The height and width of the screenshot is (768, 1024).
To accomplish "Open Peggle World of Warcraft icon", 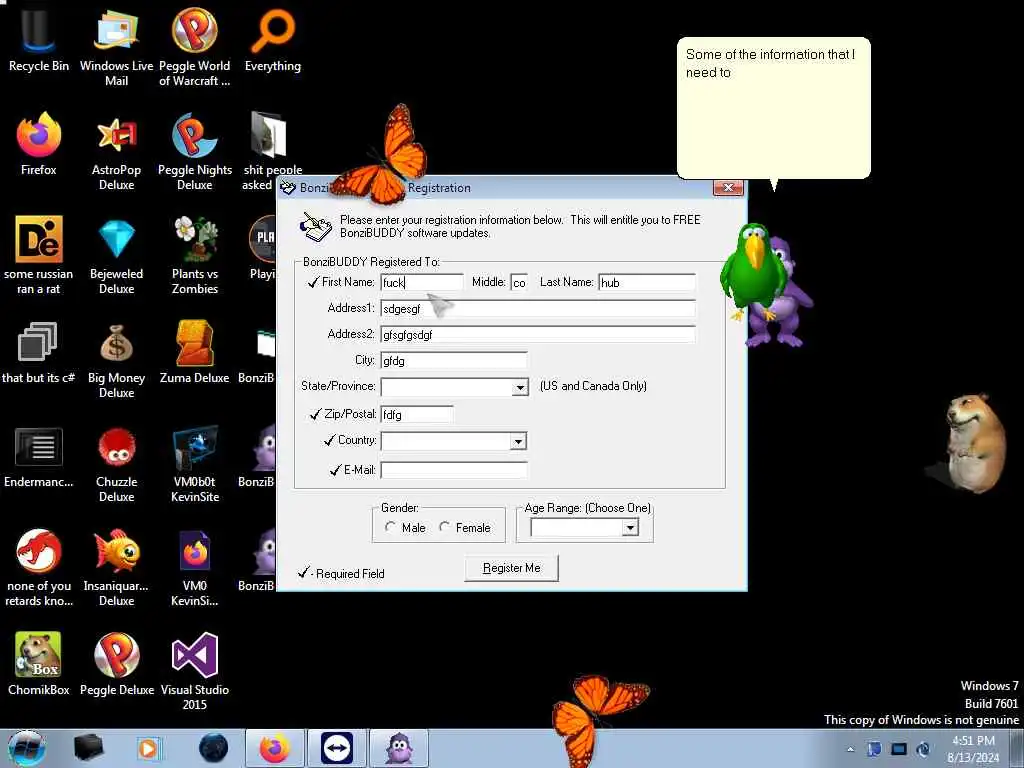I will [195, 46].
